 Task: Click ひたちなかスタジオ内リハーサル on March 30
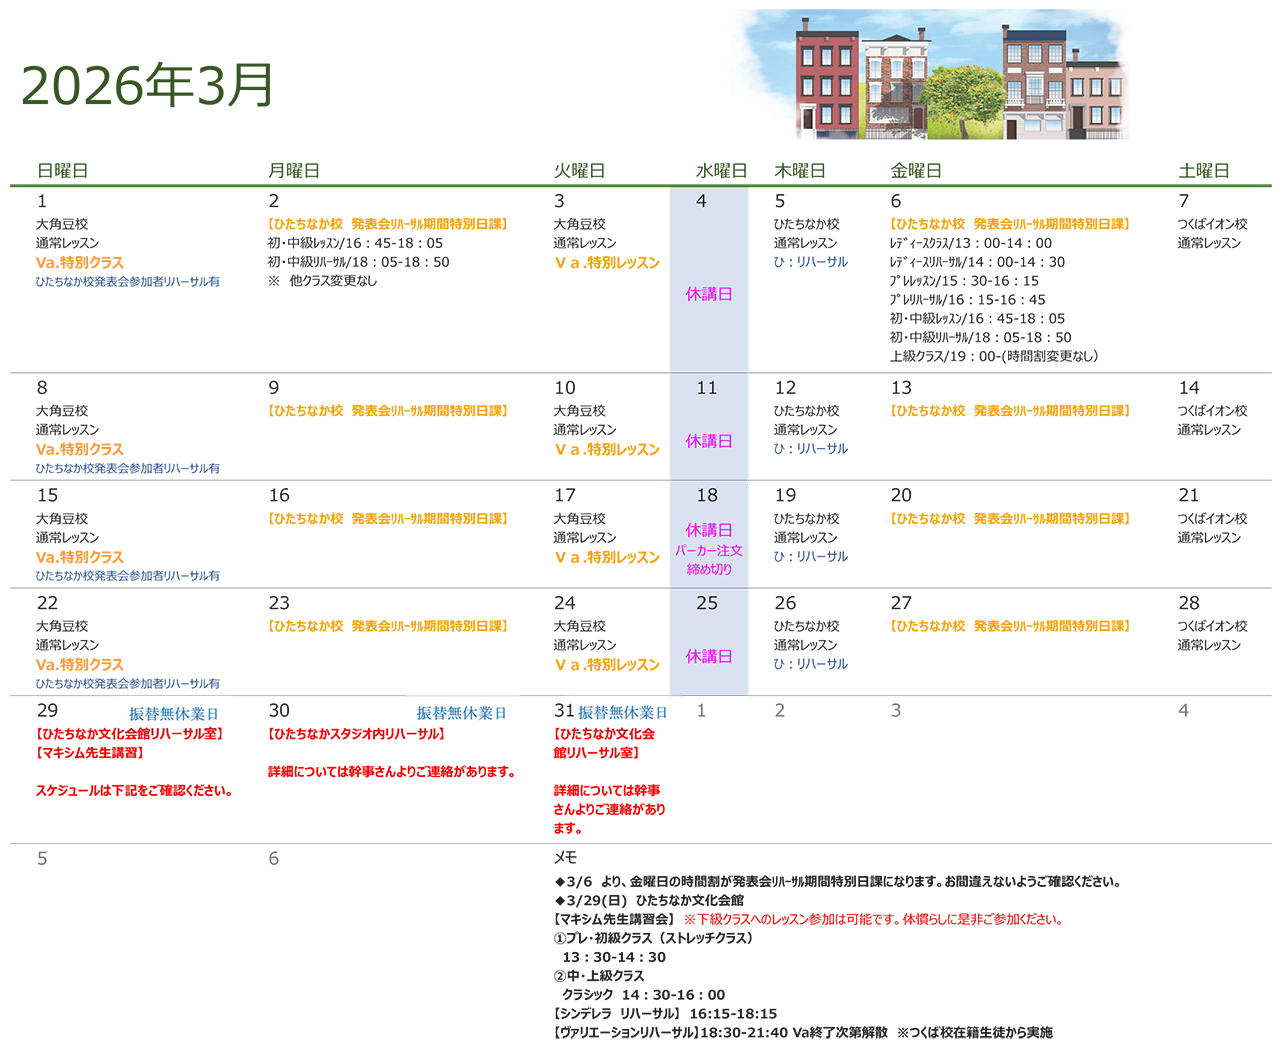coord(356,734)
